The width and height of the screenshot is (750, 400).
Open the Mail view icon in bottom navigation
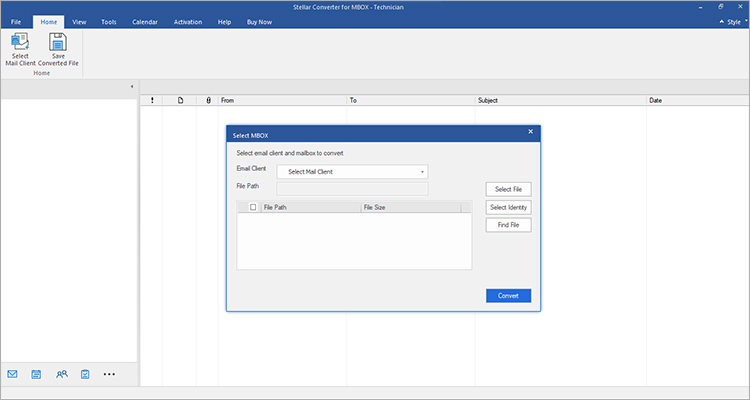(x=13, y=374)
